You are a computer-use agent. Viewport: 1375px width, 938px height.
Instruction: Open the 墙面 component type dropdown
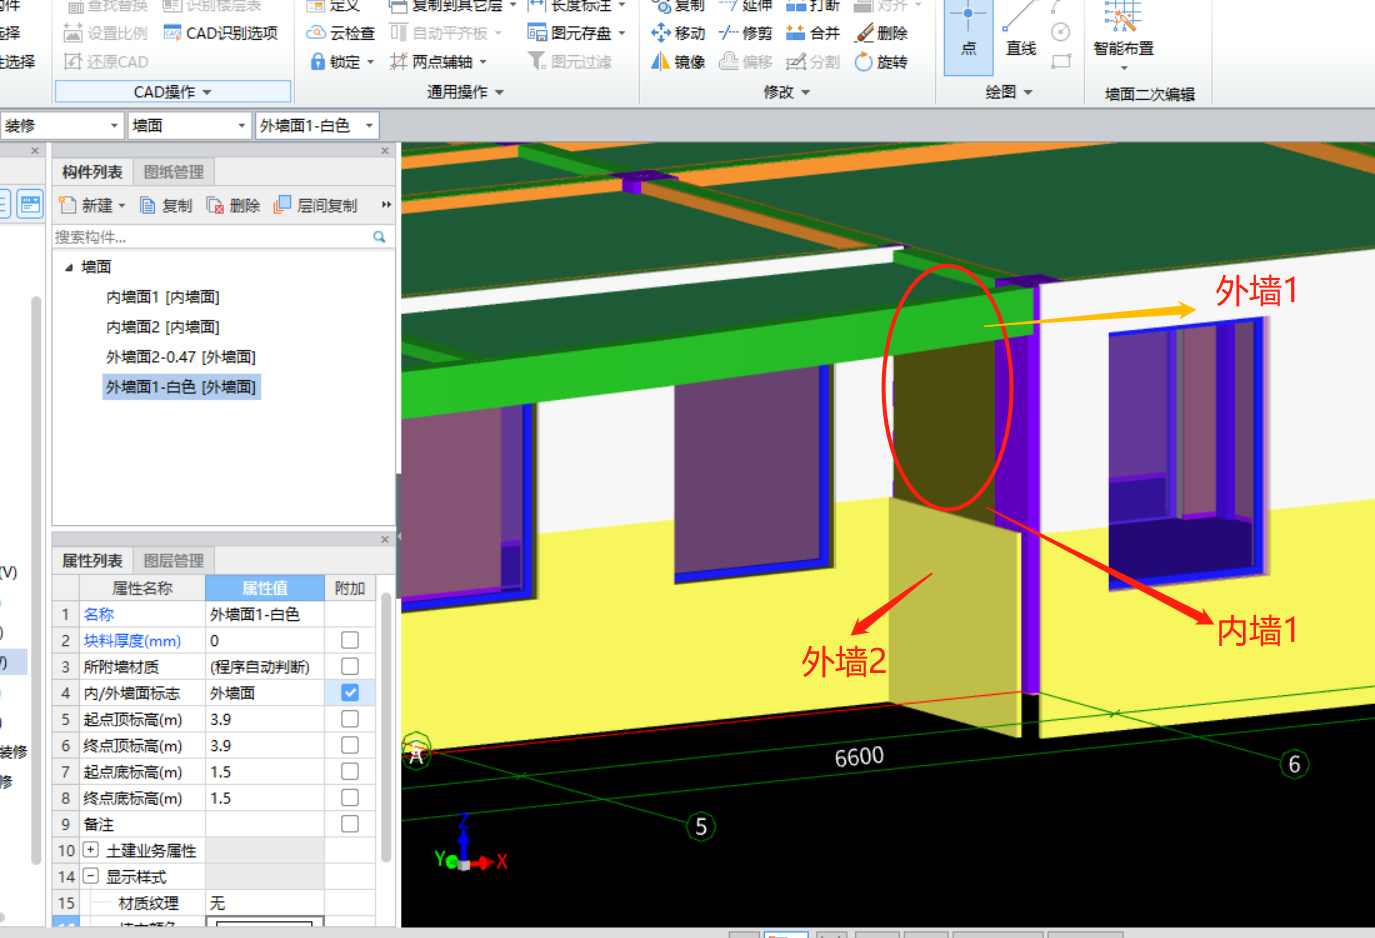(241, 126)
